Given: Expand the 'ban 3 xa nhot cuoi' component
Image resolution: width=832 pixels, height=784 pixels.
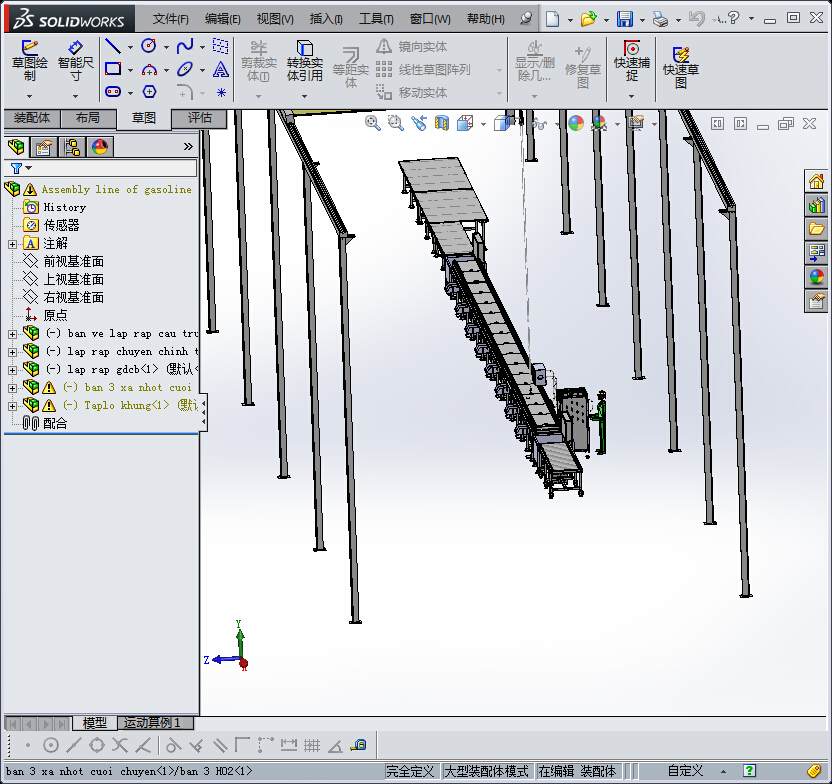Looking at the screenshot, I should tap(12, 388).
